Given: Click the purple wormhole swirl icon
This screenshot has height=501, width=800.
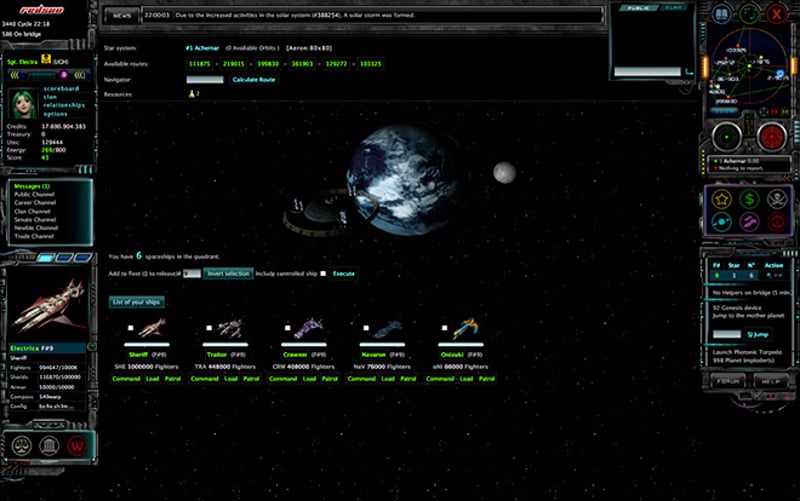Looking at the screenshot, I should (749, 222).
